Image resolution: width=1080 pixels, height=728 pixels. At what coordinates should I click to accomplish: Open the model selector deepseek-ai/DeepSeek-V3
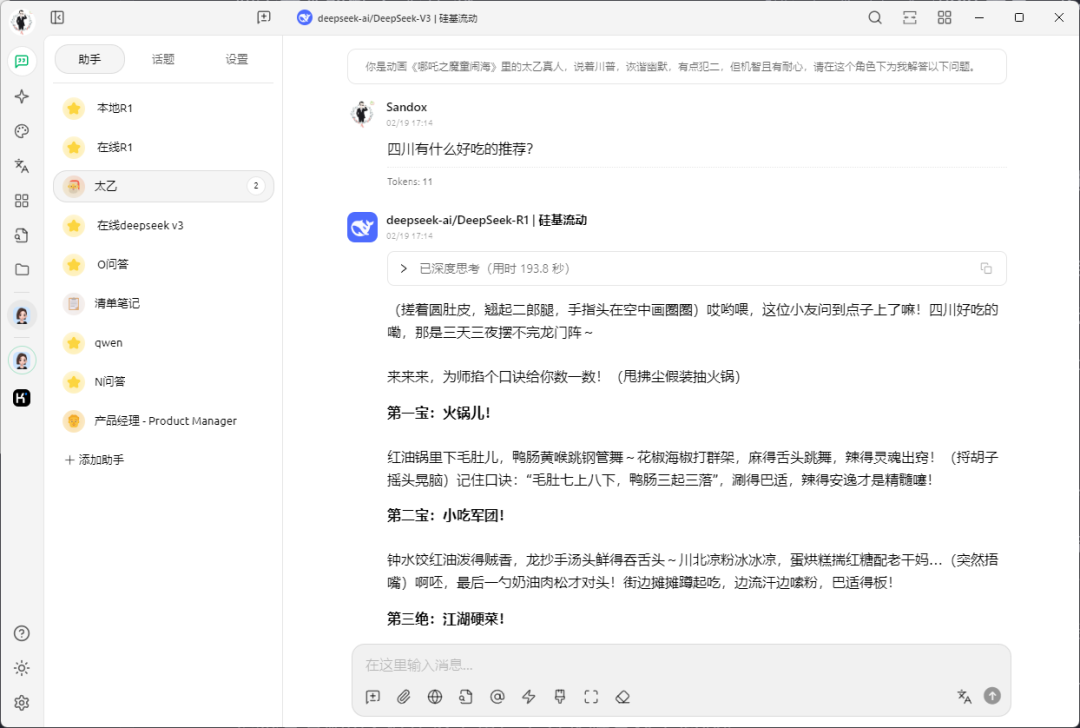(x=388, y=18)
